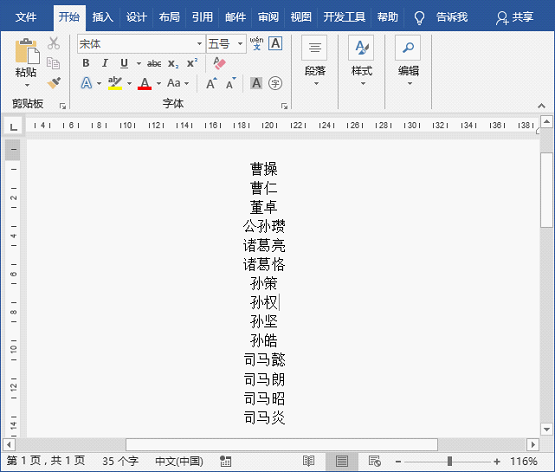Switch to Web Layout view
Image resolution: width=555 pixels, height=472 pixels.
[375, 461]
